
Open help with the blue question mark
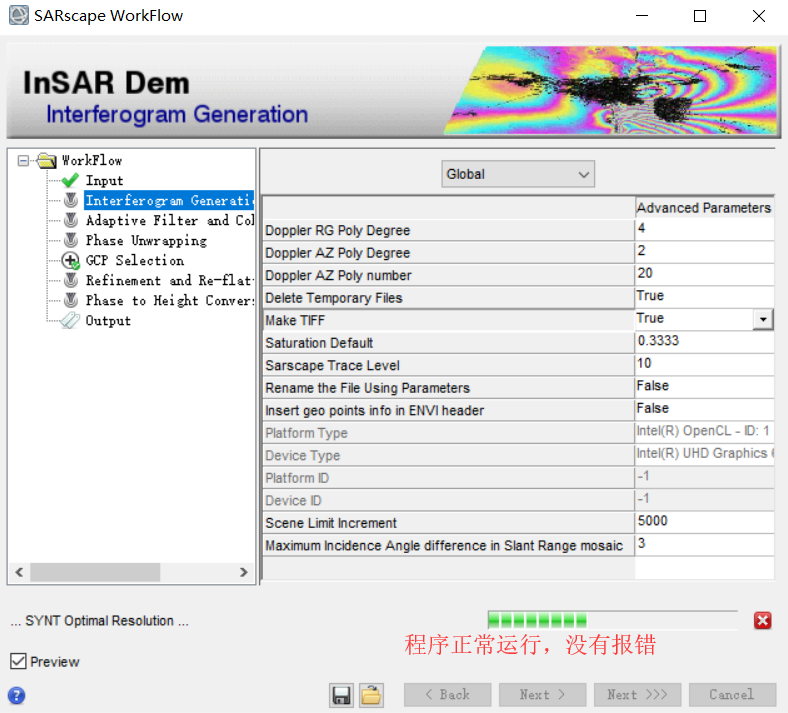(17, 695)
